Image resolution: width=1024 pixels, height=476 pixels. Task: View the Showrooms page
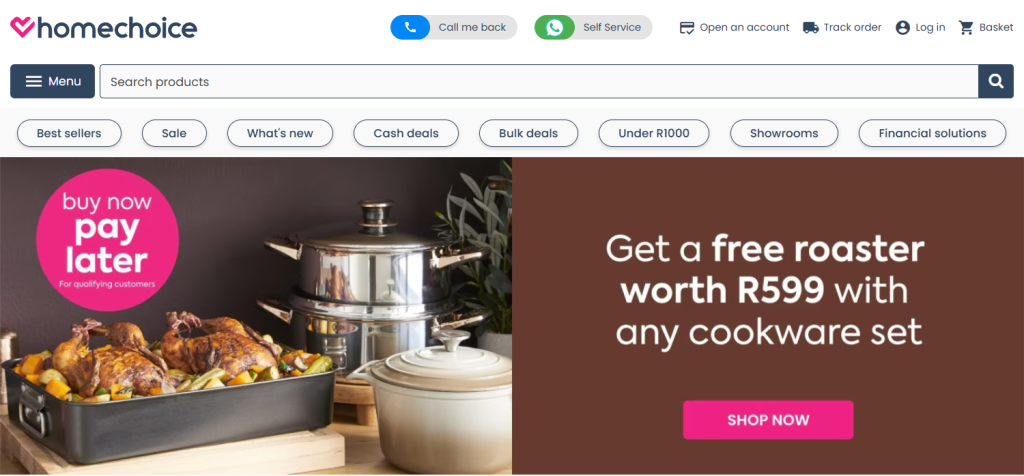[784, 133]
